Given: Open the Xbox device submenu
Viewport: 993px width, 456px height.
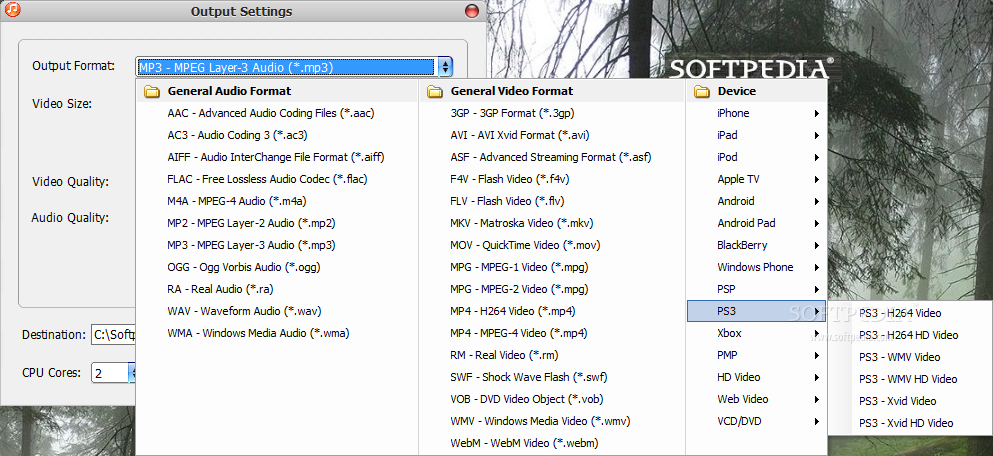Looking at the screenshot, I should click(757, 333).
